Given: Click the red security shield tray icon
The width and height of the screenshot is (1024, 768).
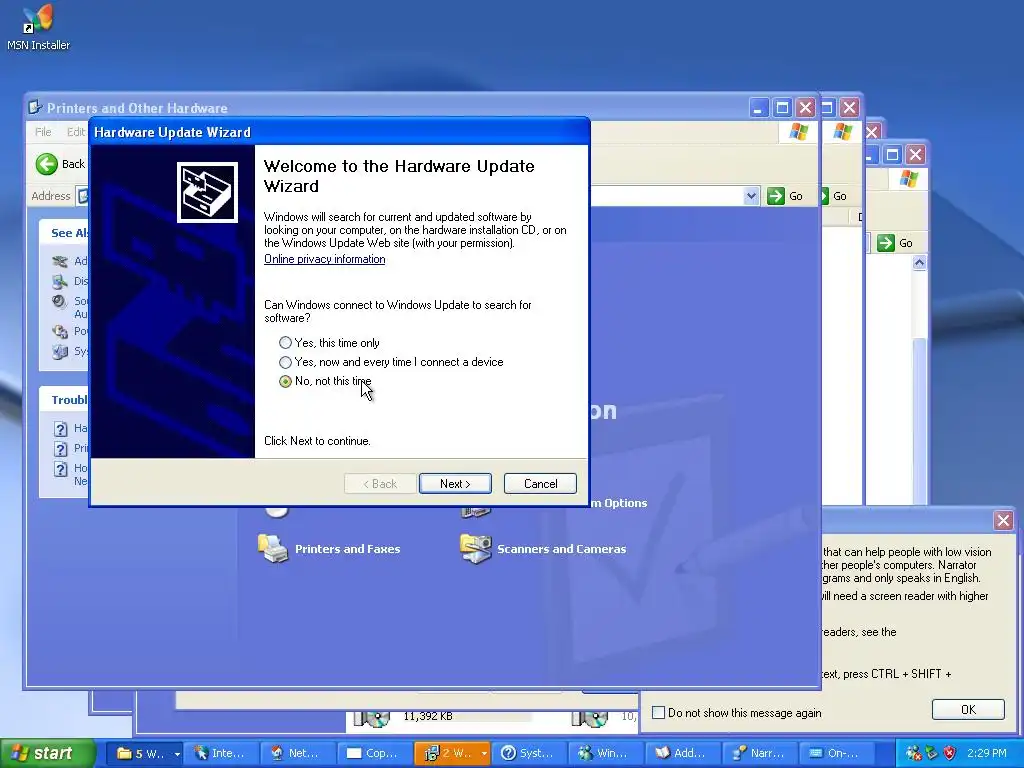Looking at the screenshot, I should click(950, 754).
